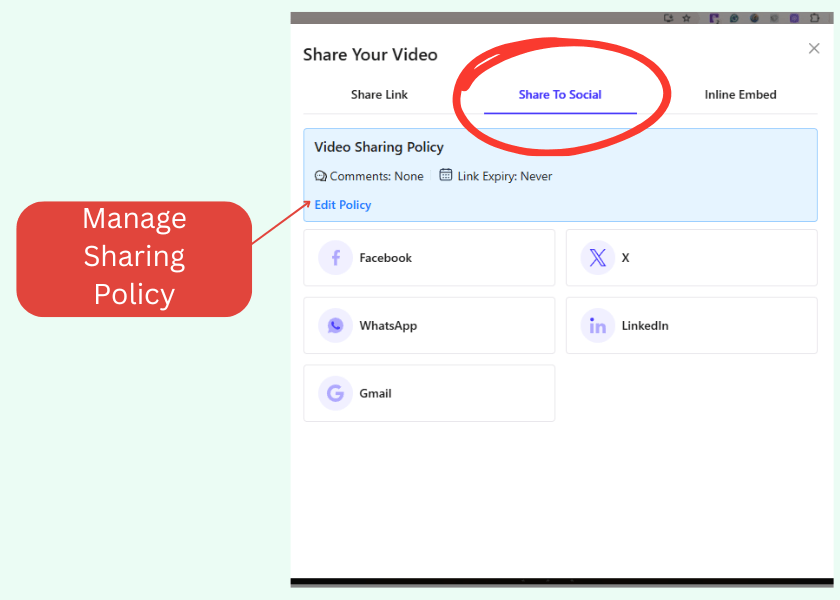
Task: Switch to the Share Link tab
Action: coord(379,95)
